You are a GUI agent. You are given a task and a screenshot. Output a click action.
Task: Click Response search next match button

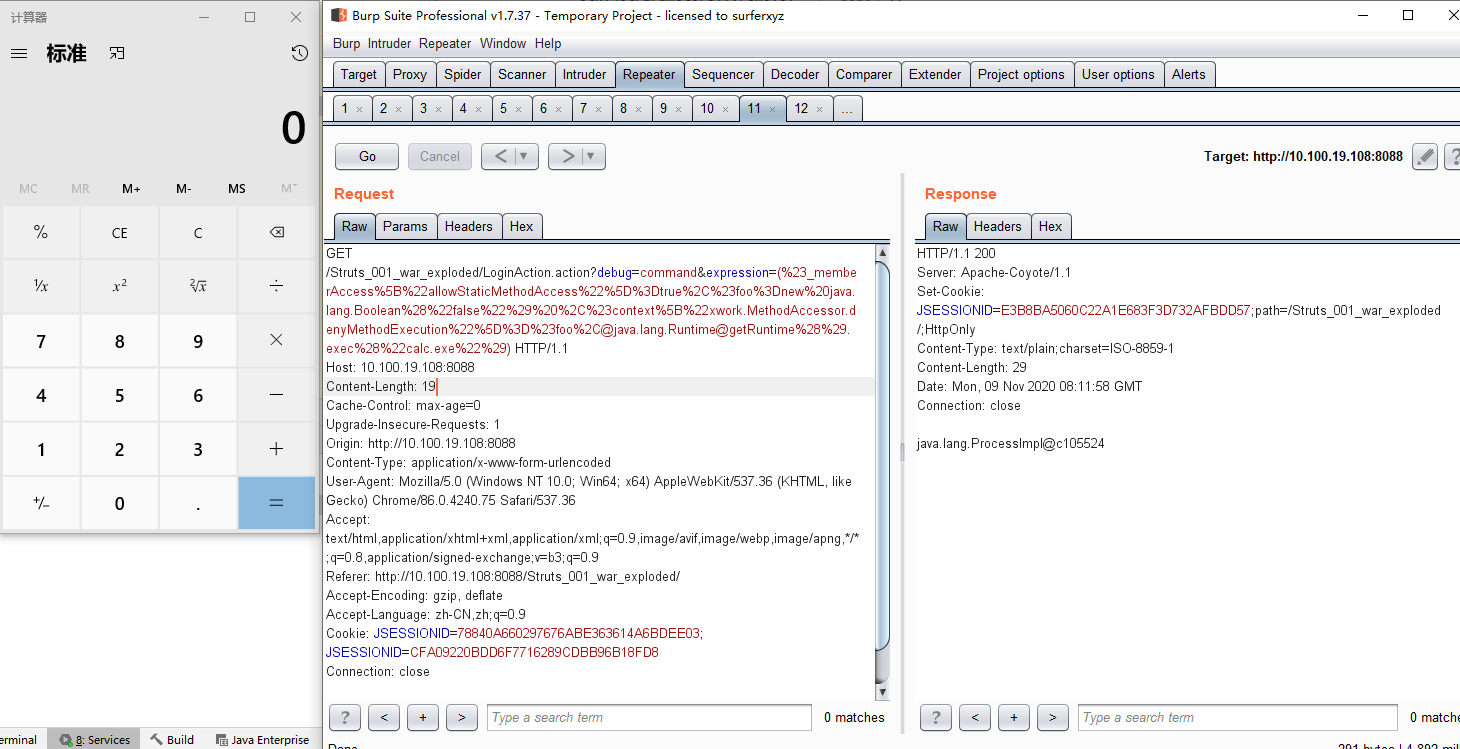pos(1052,717)
